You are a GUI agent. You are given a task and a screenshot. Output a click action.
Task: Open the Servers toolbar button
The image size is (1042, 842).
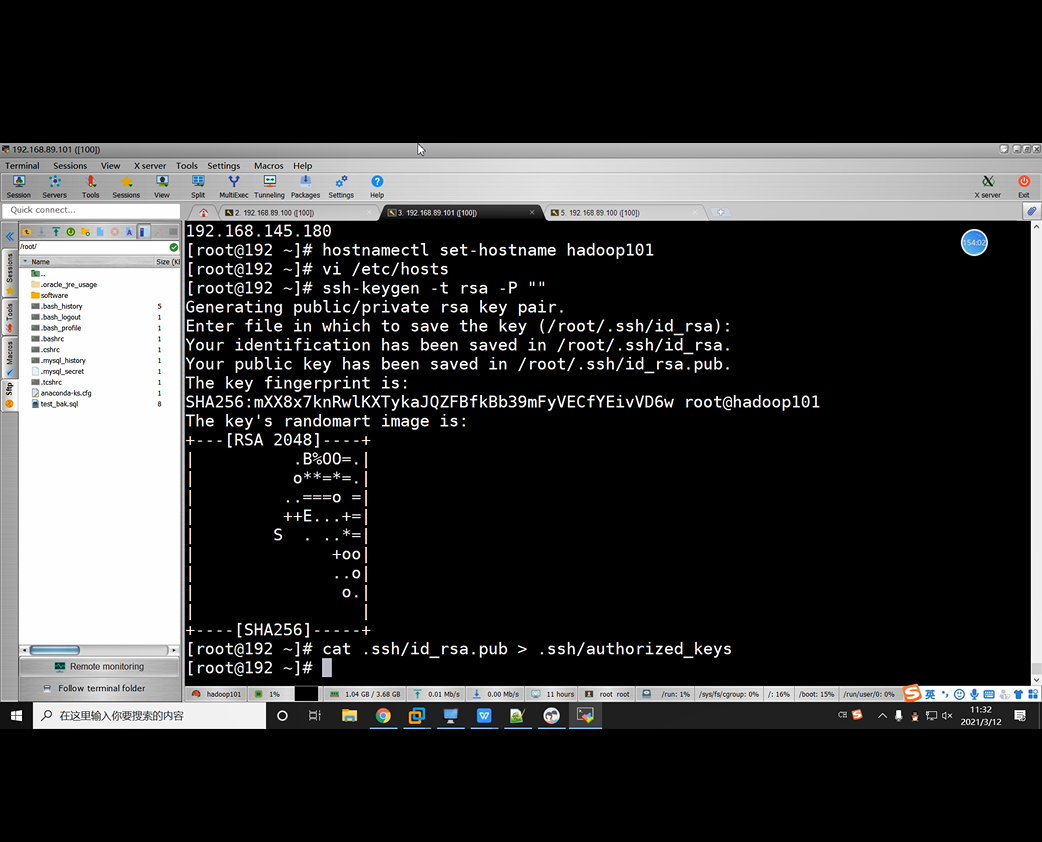54,187
